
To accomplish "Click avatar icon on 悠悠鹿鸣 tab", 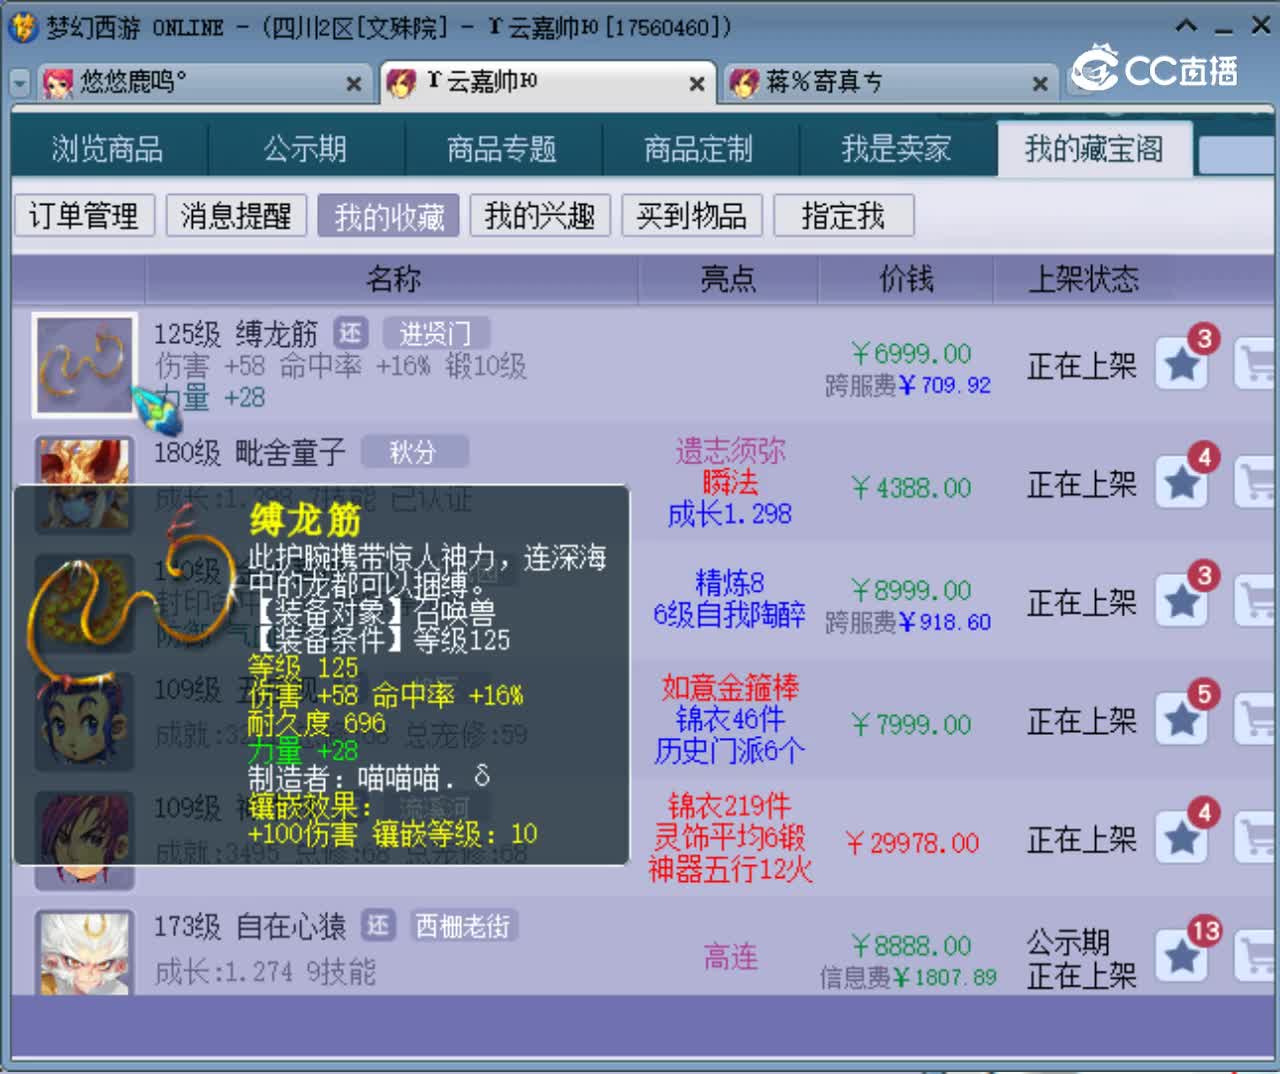I will click(58, 83).
